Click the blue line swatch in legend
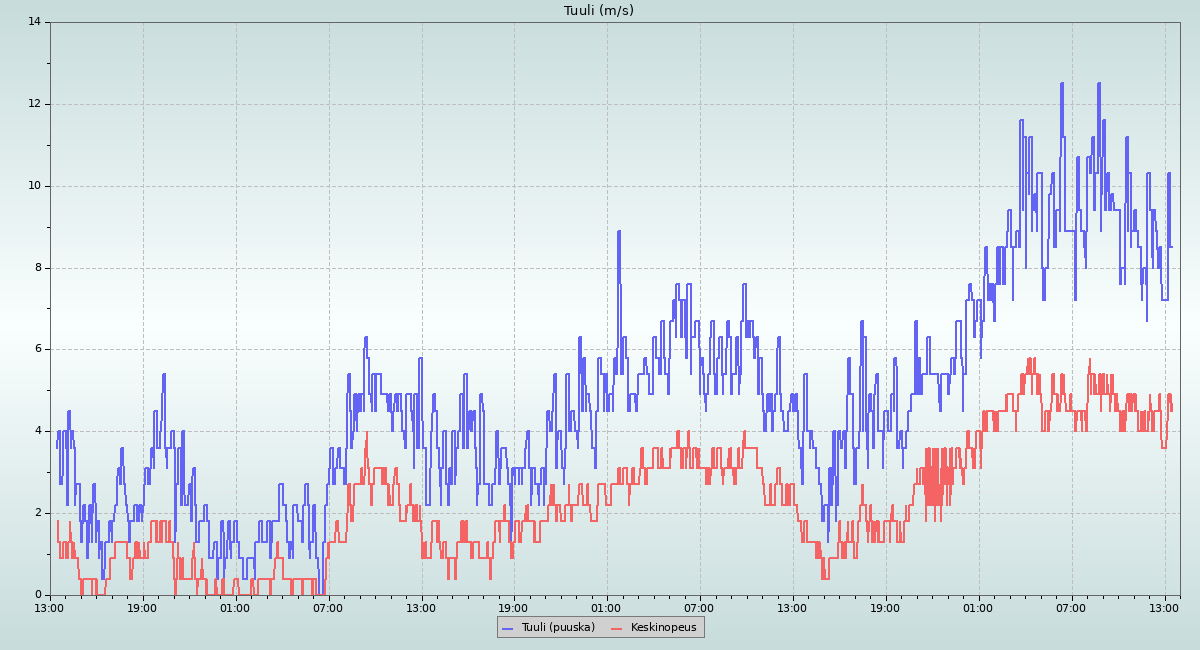 [507, 628]
